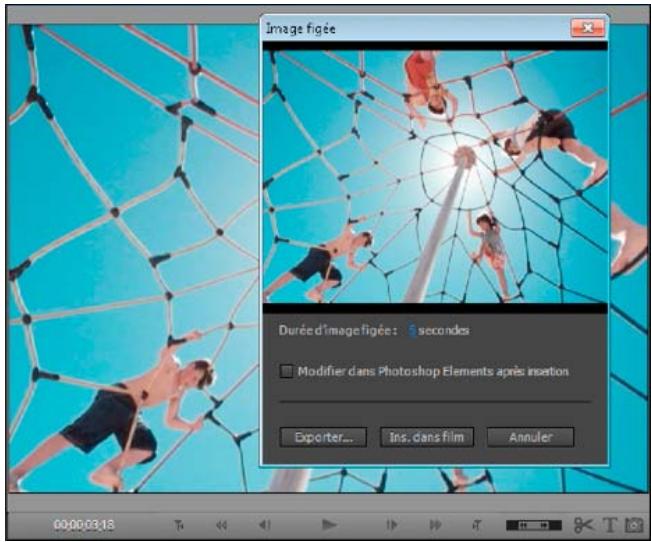Play the clip in monitor
Screen dimensions: 651x542
[x=329, y=525]
